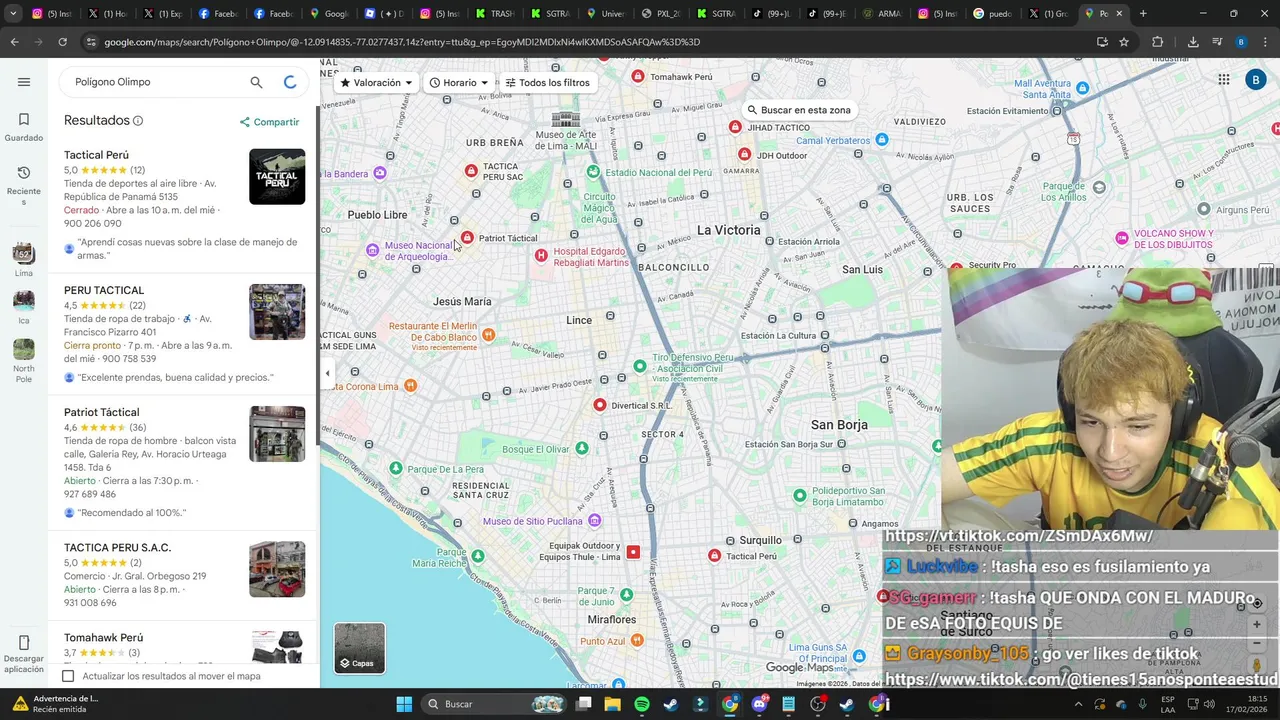Show hidden system tray icons
1280x720 pixels.
[x=1078, y=704]
